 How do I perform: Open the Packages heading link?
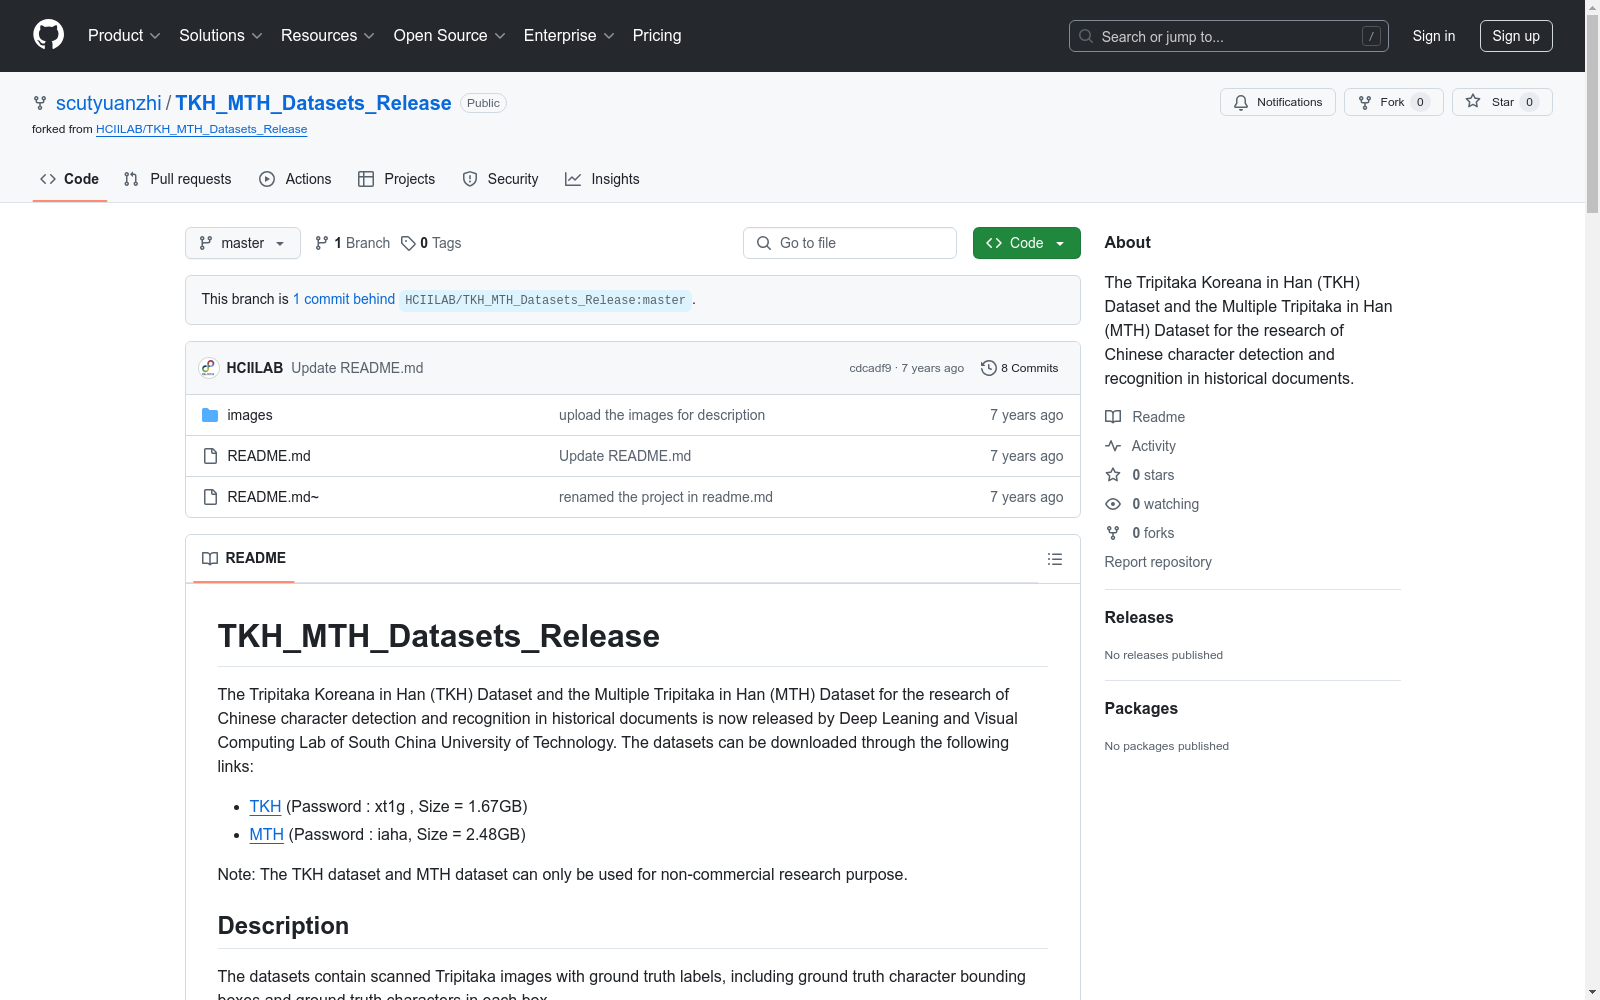(x=1141, y=708)
